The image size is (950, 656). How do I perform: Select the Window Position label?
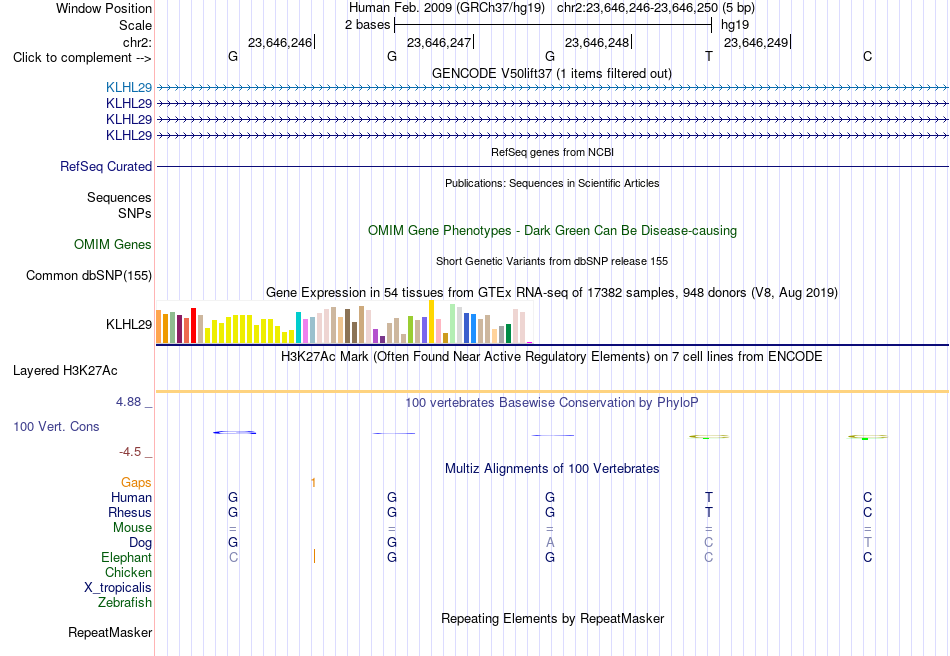104,8
